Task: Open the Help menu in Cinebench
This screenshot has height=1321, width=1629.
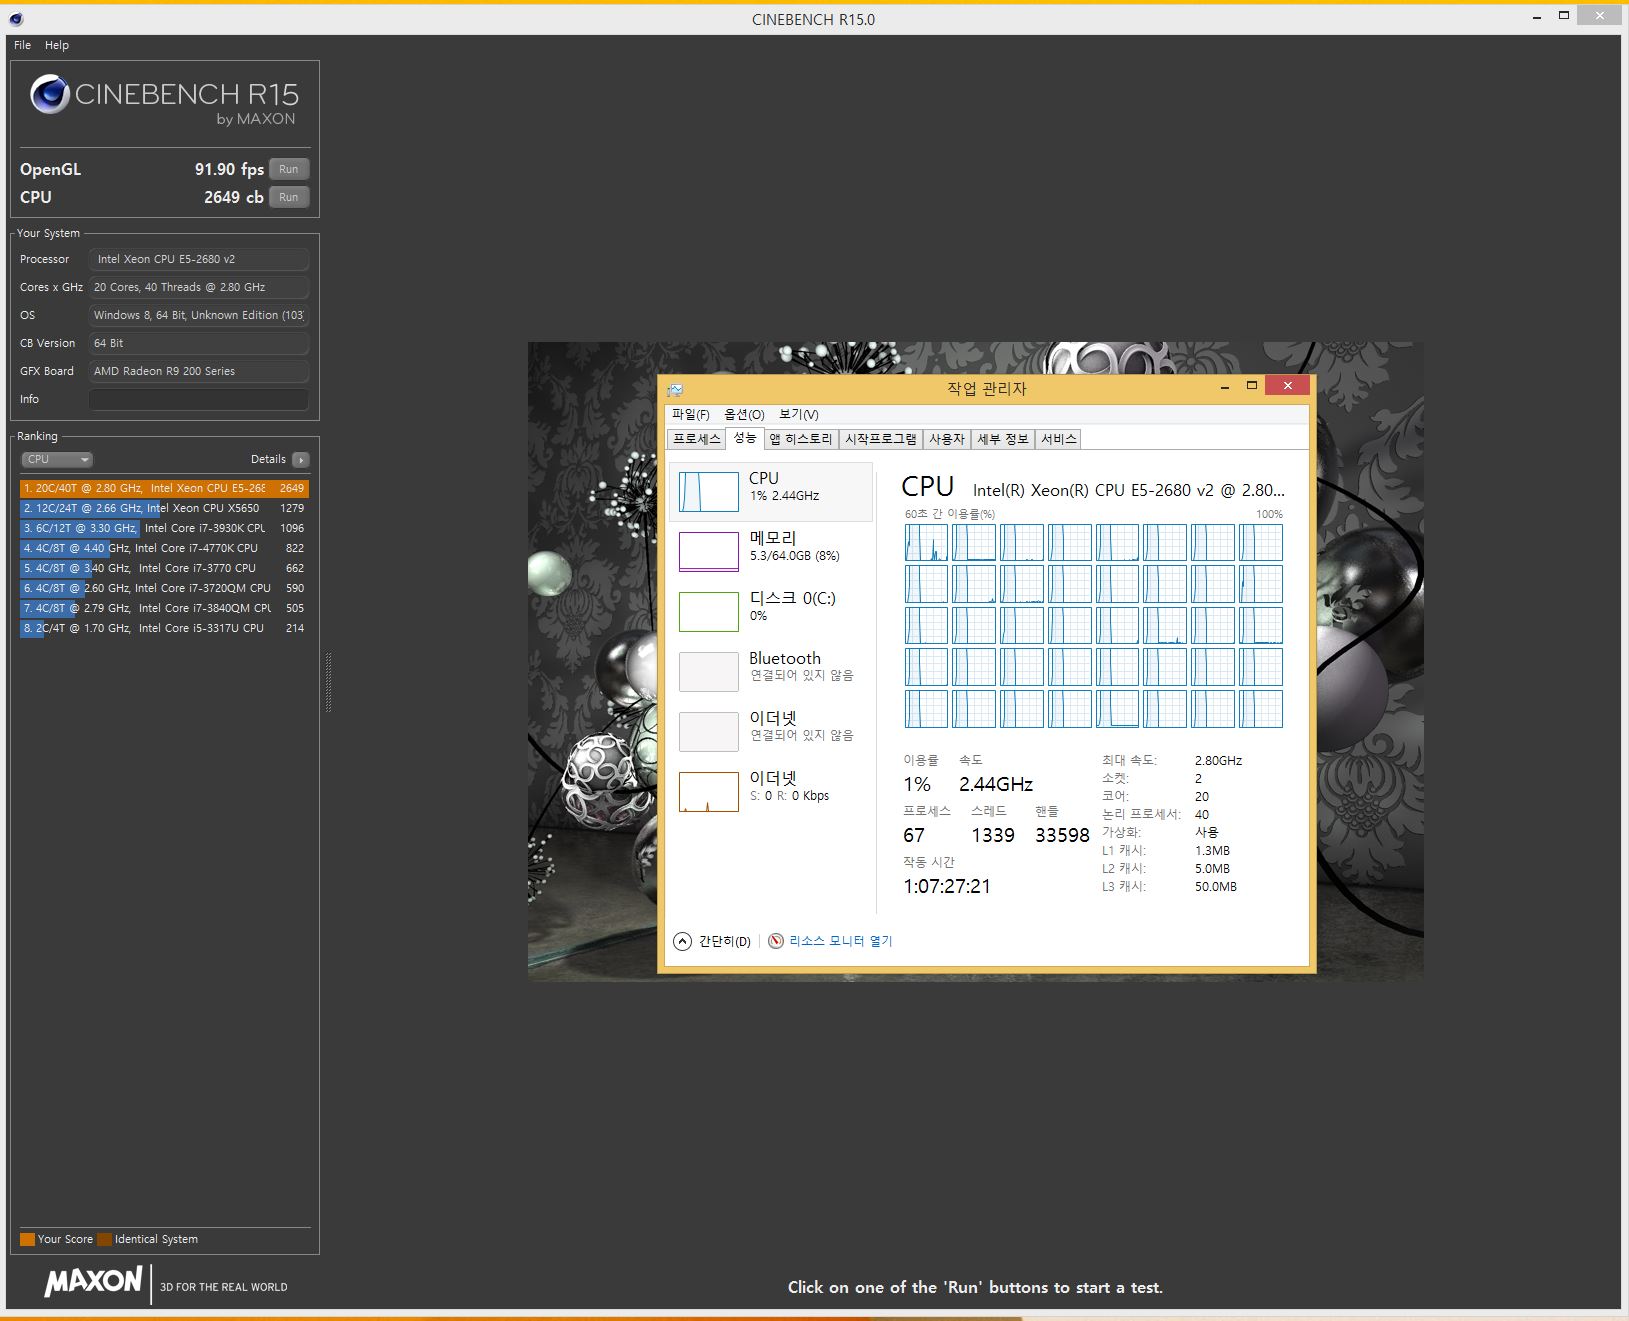Action: [57, 45]
